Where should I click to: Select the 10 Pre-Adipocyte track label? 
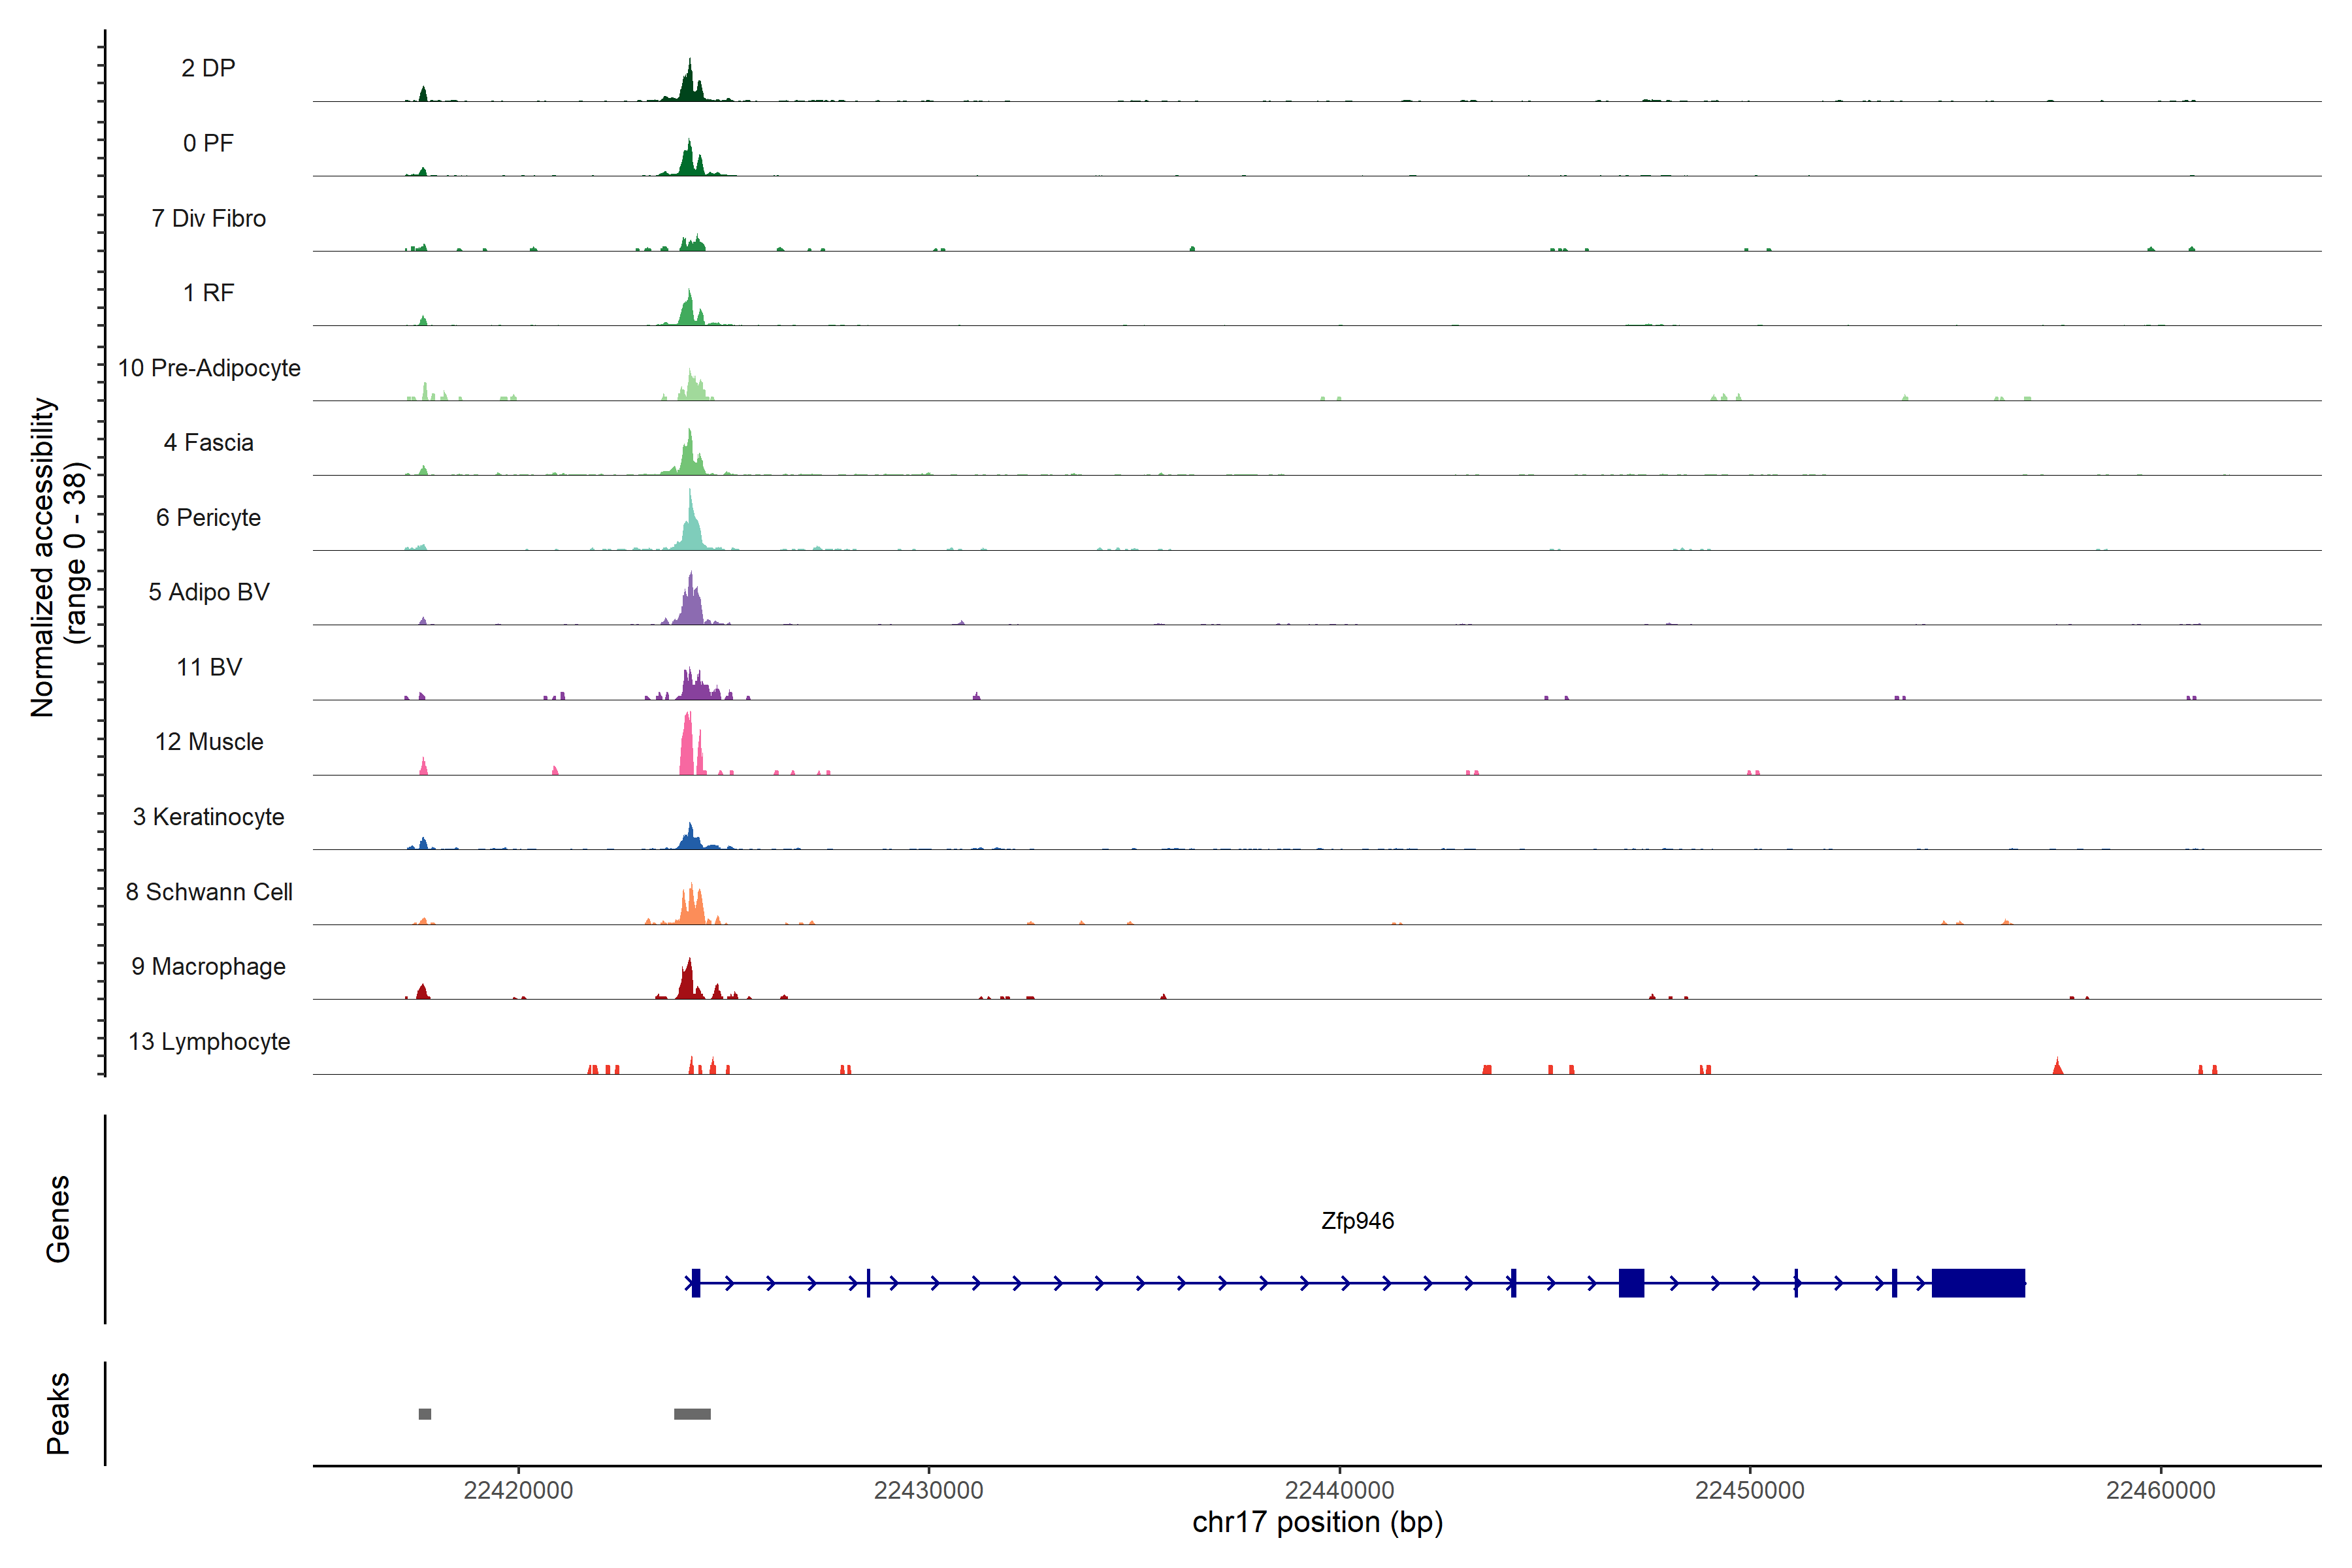tap(209, 368)
